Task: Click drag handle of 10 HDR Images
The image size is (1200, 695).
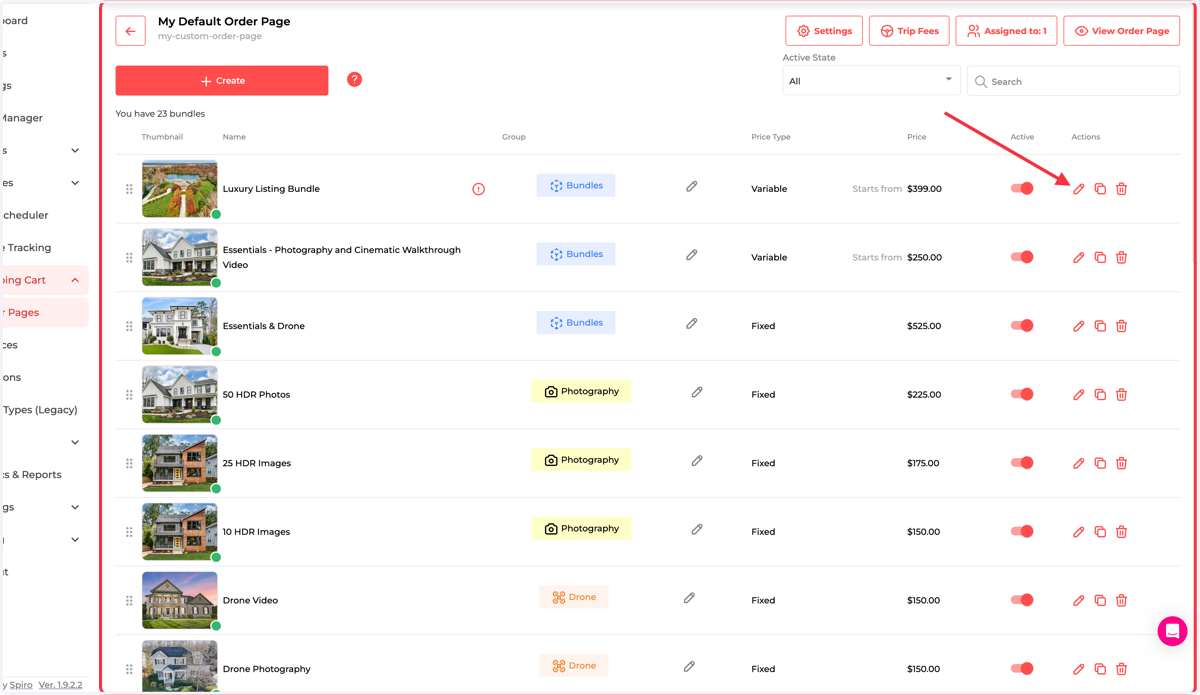Action: [129, 532]
